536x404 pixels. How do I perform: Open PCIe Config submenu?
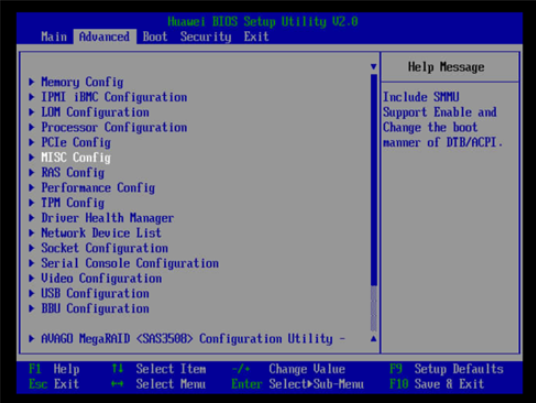tap(76, 143)
